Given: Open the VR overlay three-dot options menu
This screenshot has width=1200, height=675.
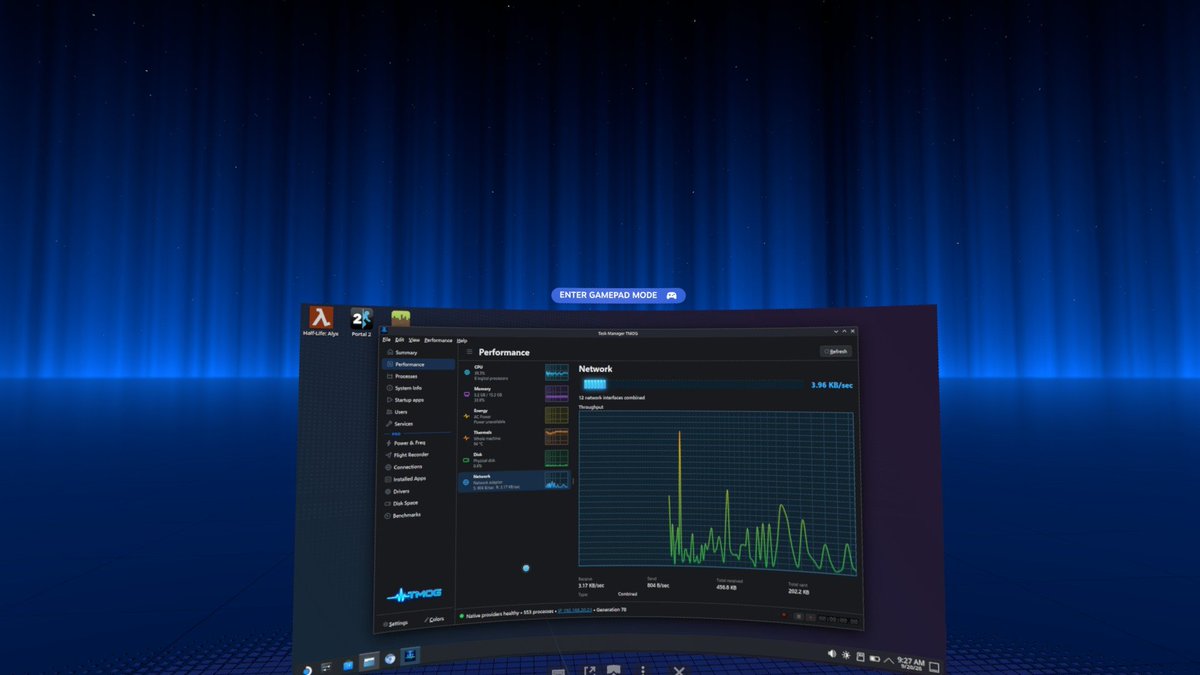Looking at the screenshot, I should [x=642, y=670].
